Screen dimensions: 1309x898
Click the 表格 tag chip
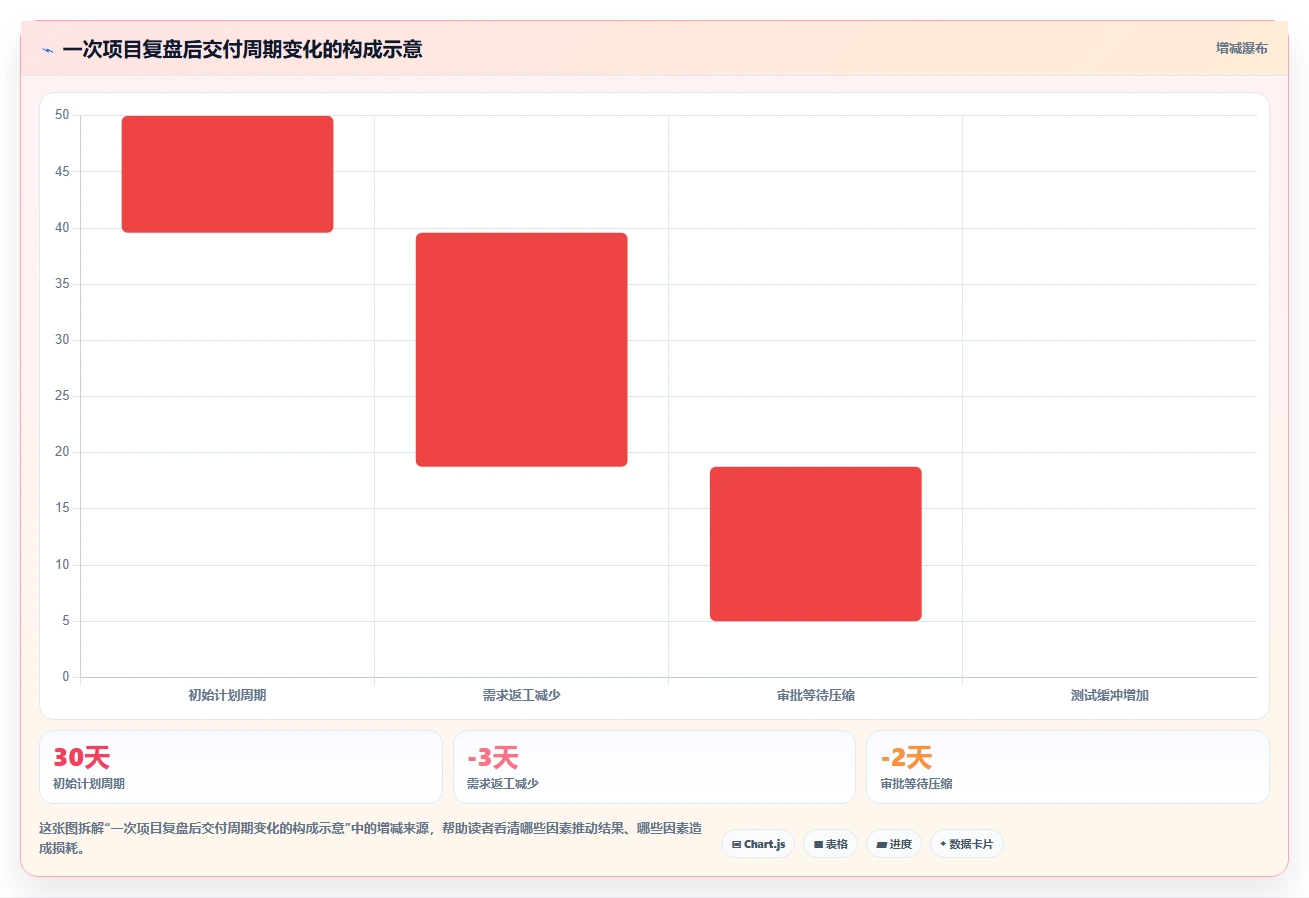point(830,844)
